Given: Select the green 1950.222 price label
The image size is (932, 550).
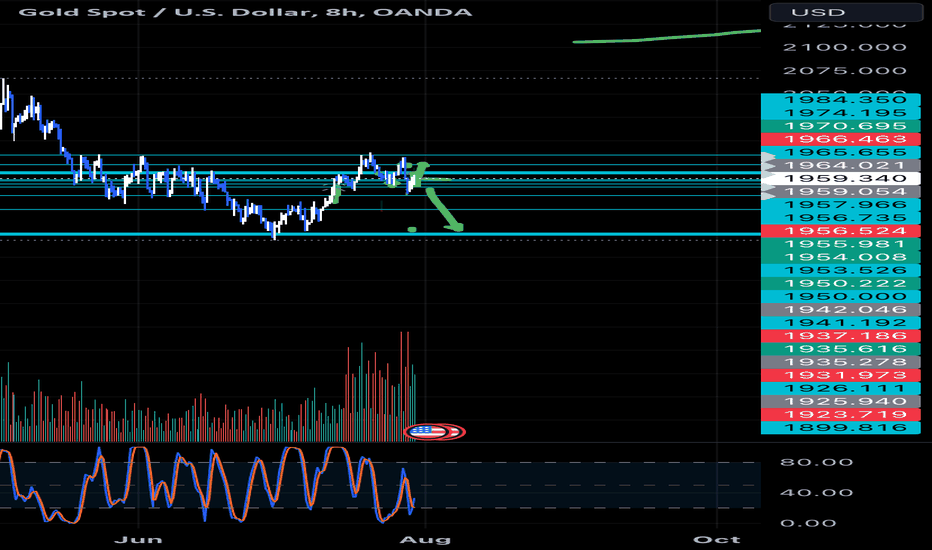Looking at the screenshot, I should (840, 283).
